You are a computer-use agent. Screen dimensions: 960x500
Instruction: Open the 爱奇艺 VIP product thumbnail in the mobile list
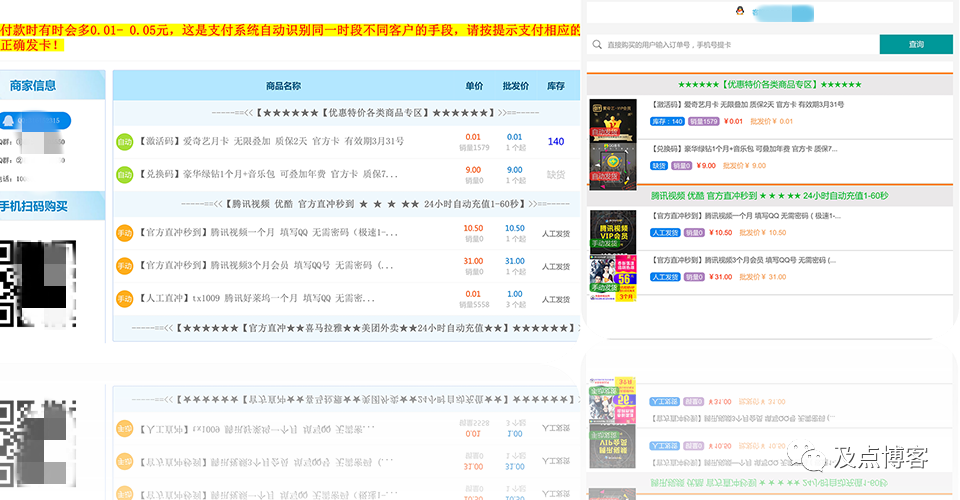pyautogui.click(x=613, y=121)
